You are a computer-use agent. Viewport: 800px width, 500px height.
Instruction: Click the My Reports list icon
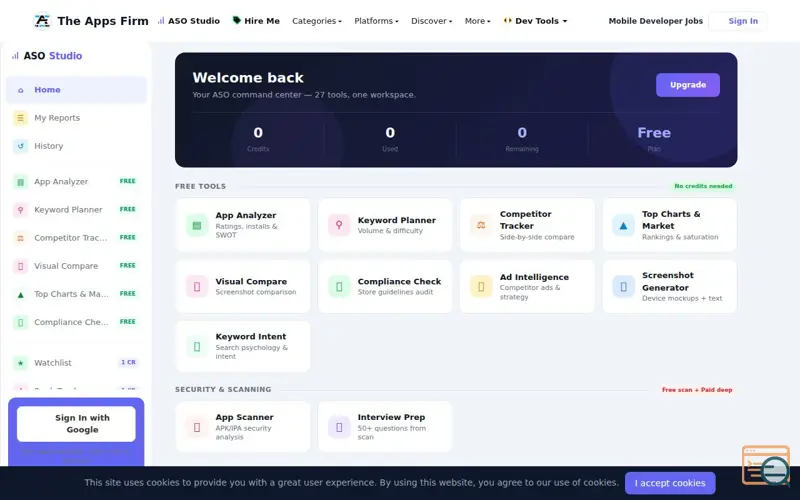coord(20,118)
